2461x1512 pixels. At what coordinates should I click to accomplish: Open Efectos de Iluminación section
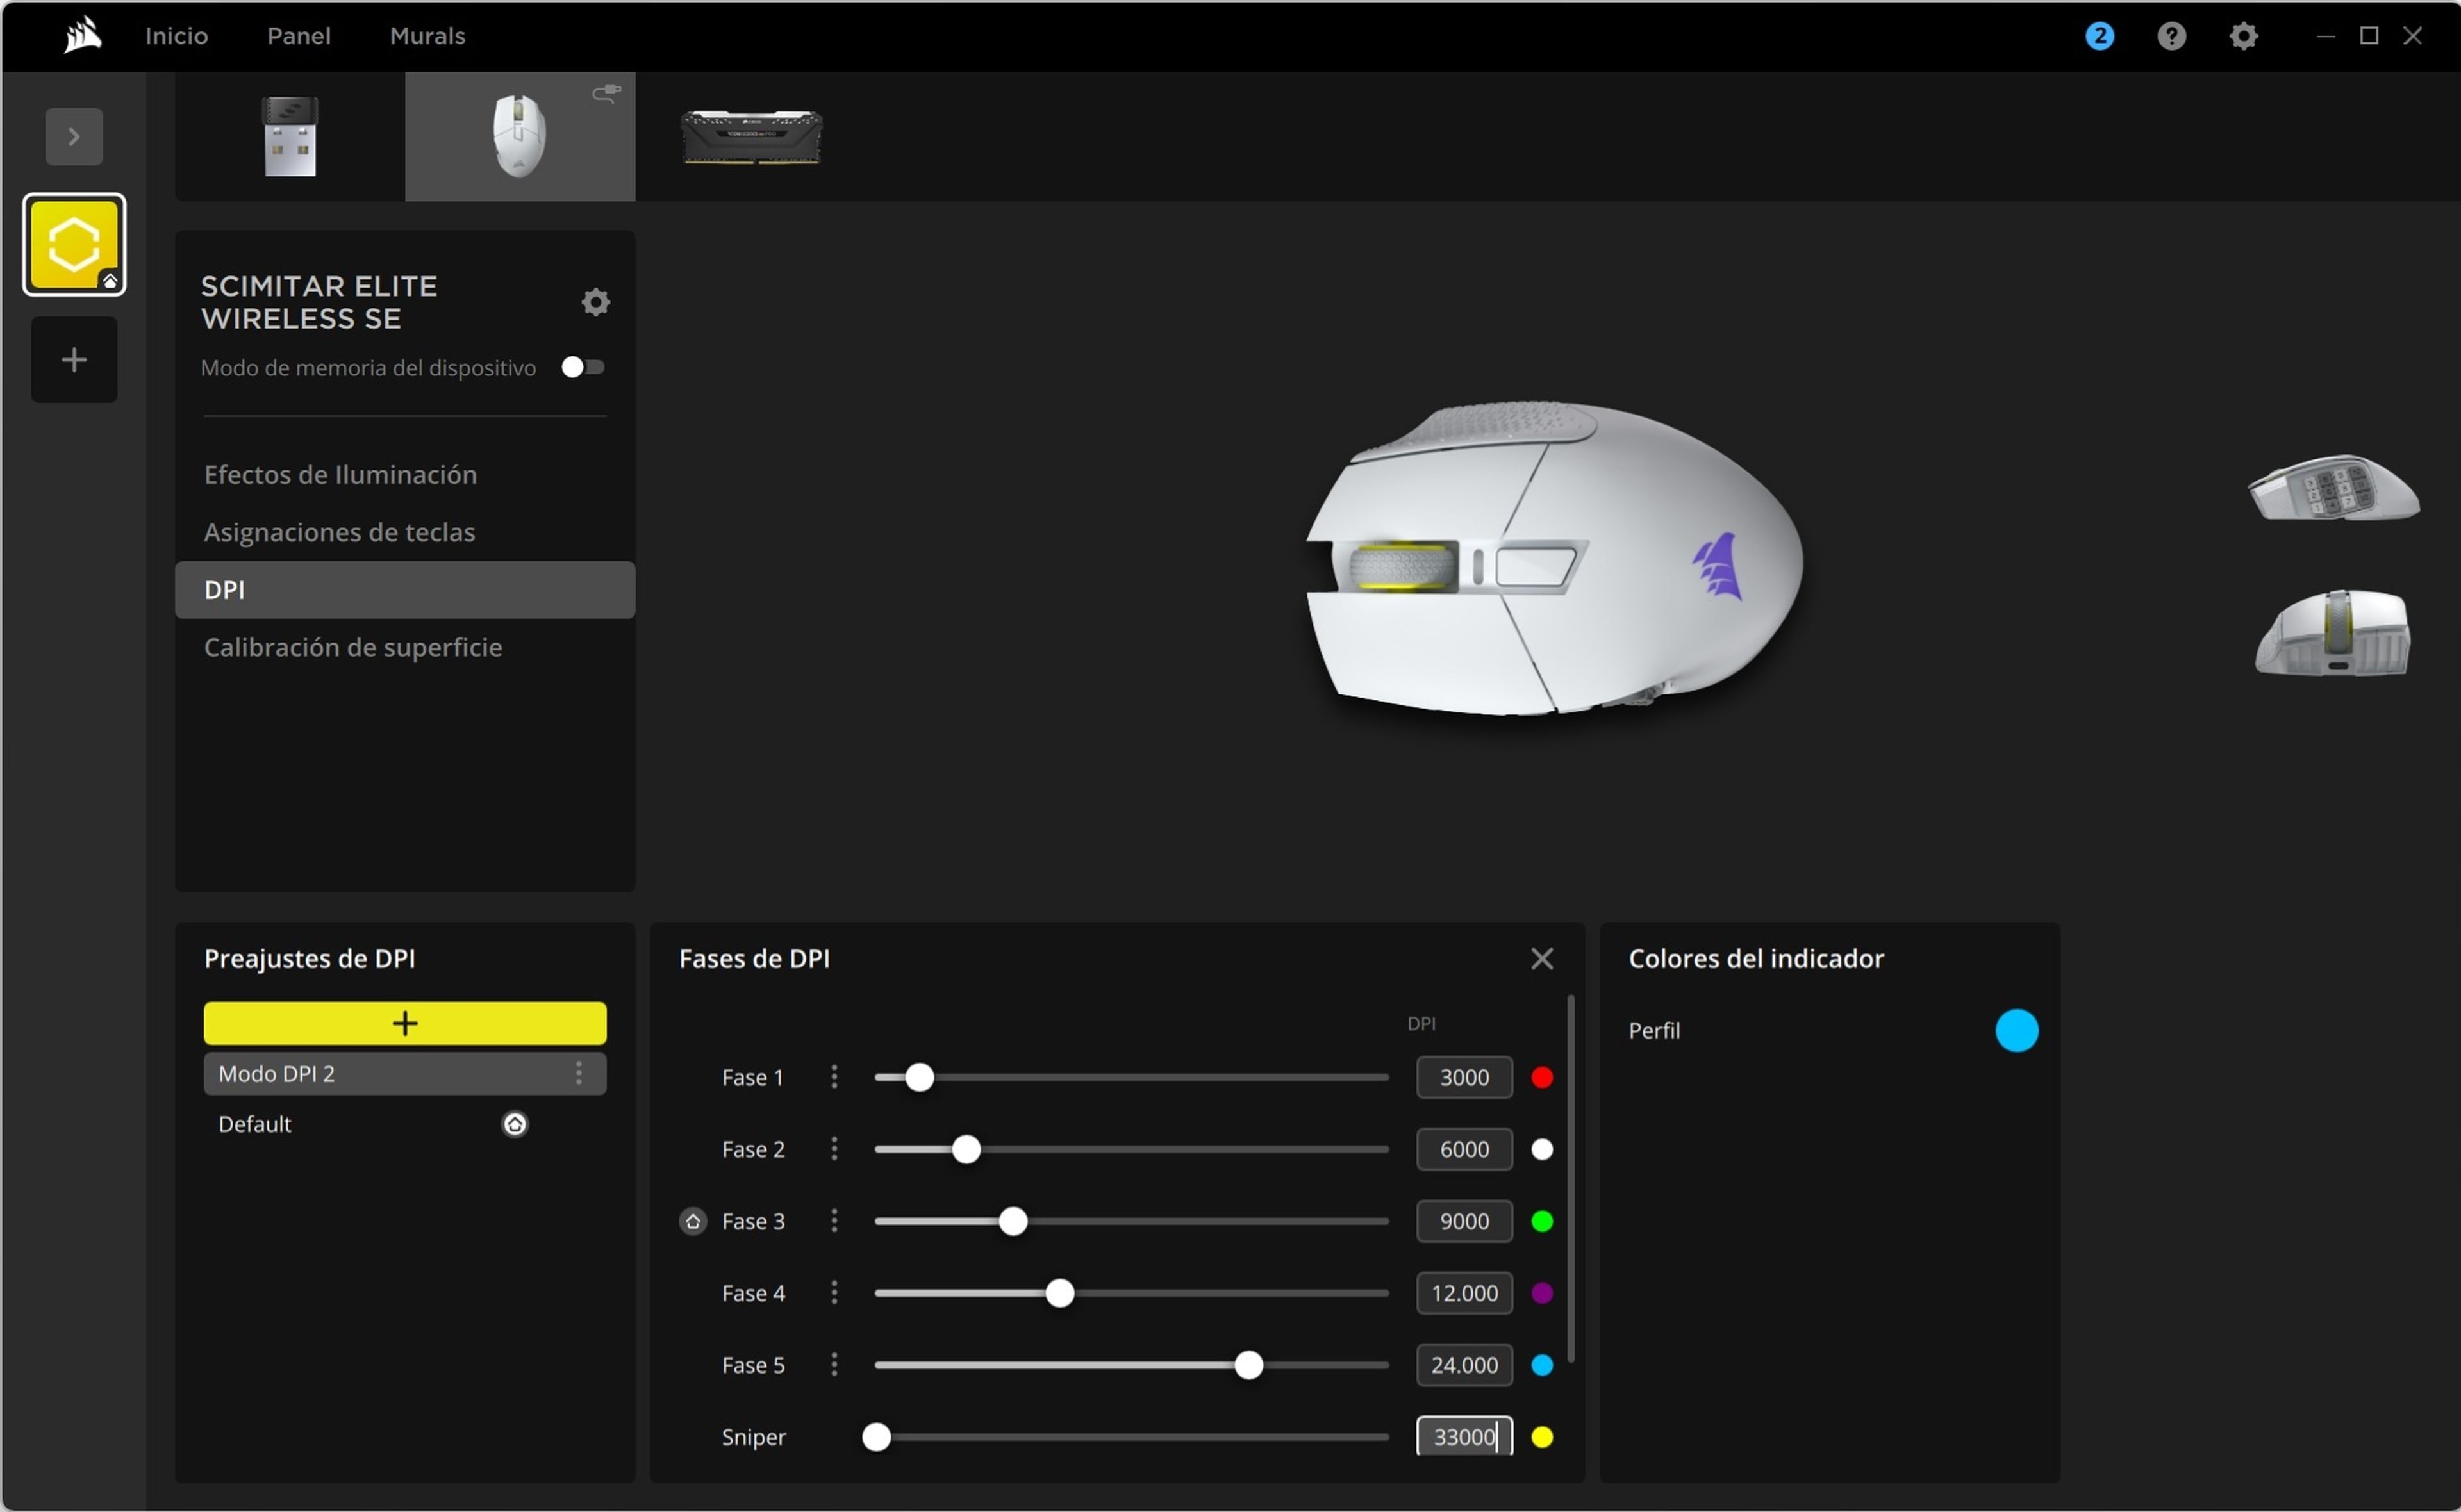click(339, 474)
